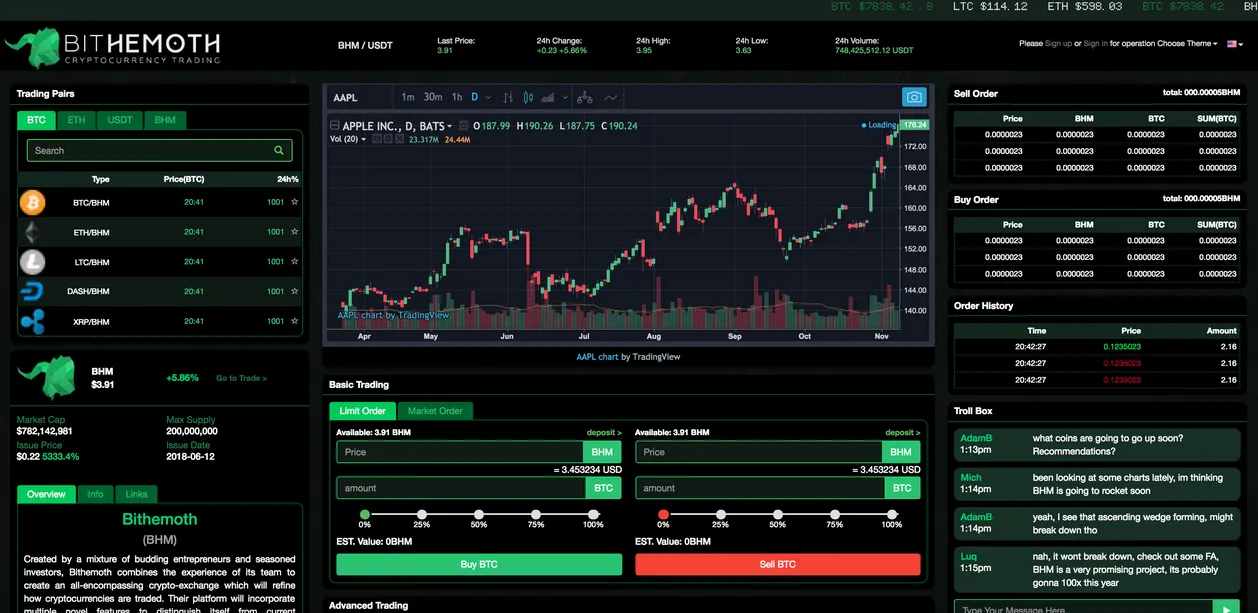Open the Vol (20) indicator settings icon
Viewport: 1258px width, 613px height.
tap(388, 139)
